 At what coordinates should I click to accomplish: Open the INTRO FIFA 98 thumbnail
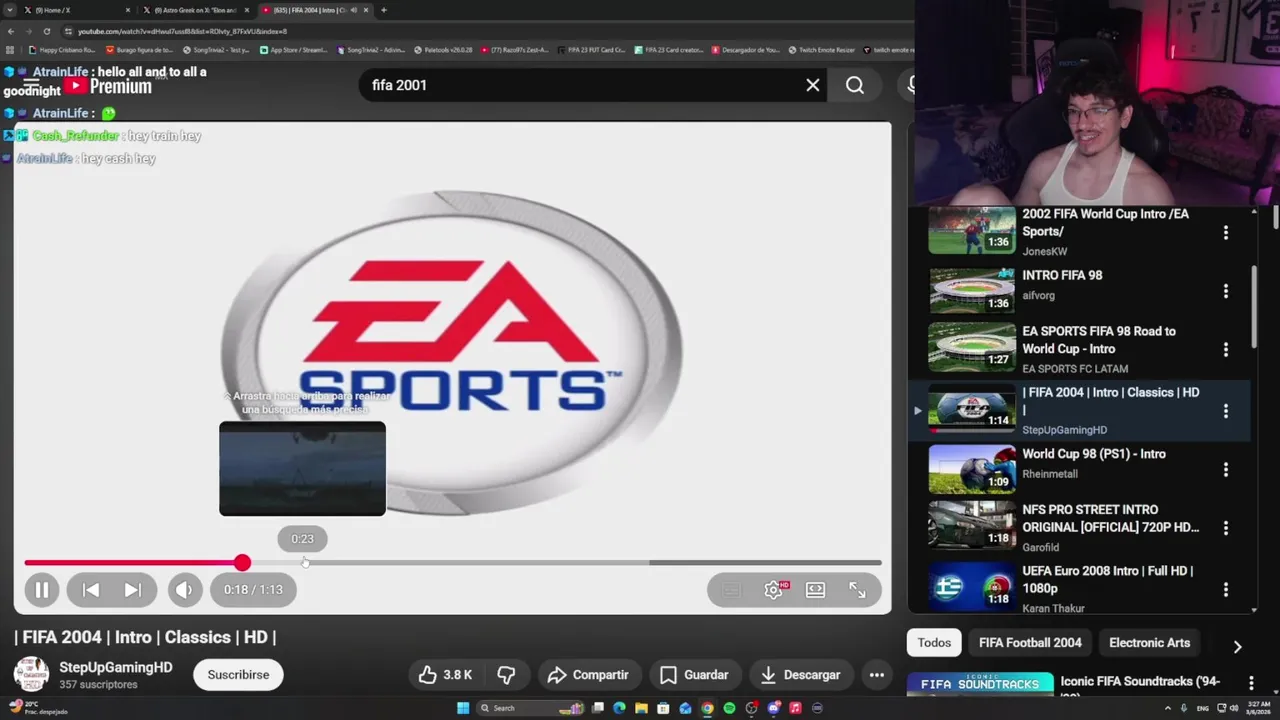click(972, 289)
